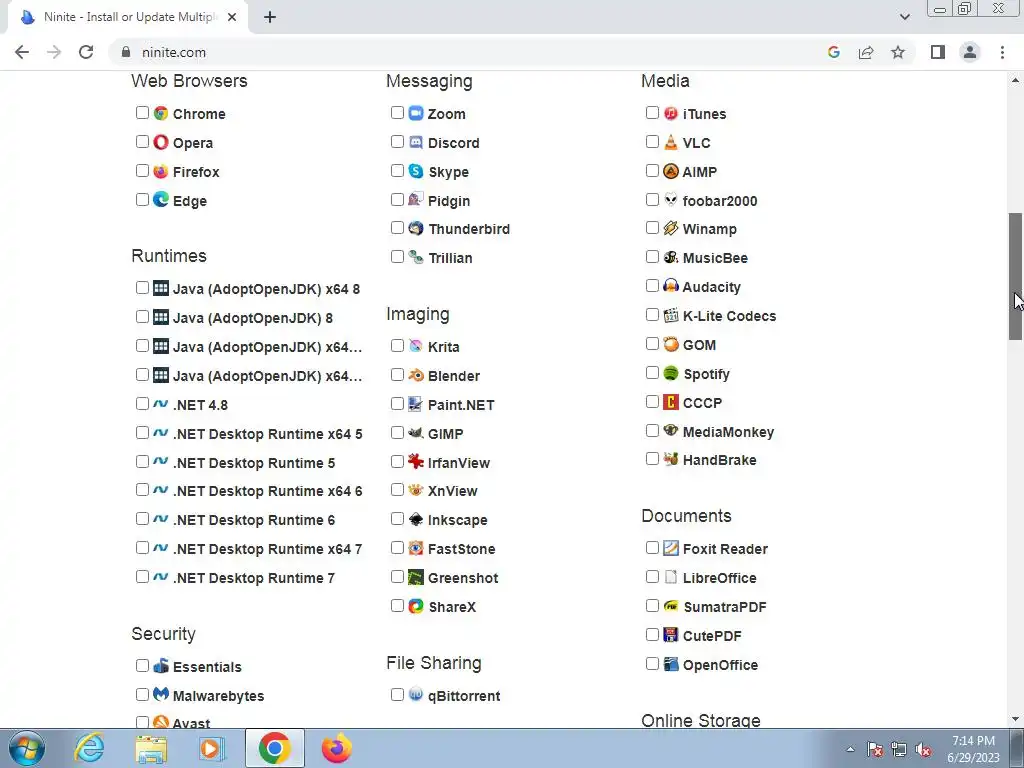Click the Discord icon

click(416, 142)
